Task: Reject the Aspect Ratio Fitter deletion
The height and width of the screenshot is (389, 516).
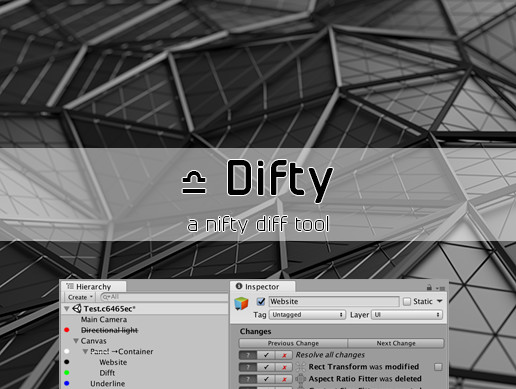Action: (x=284, y=379)
